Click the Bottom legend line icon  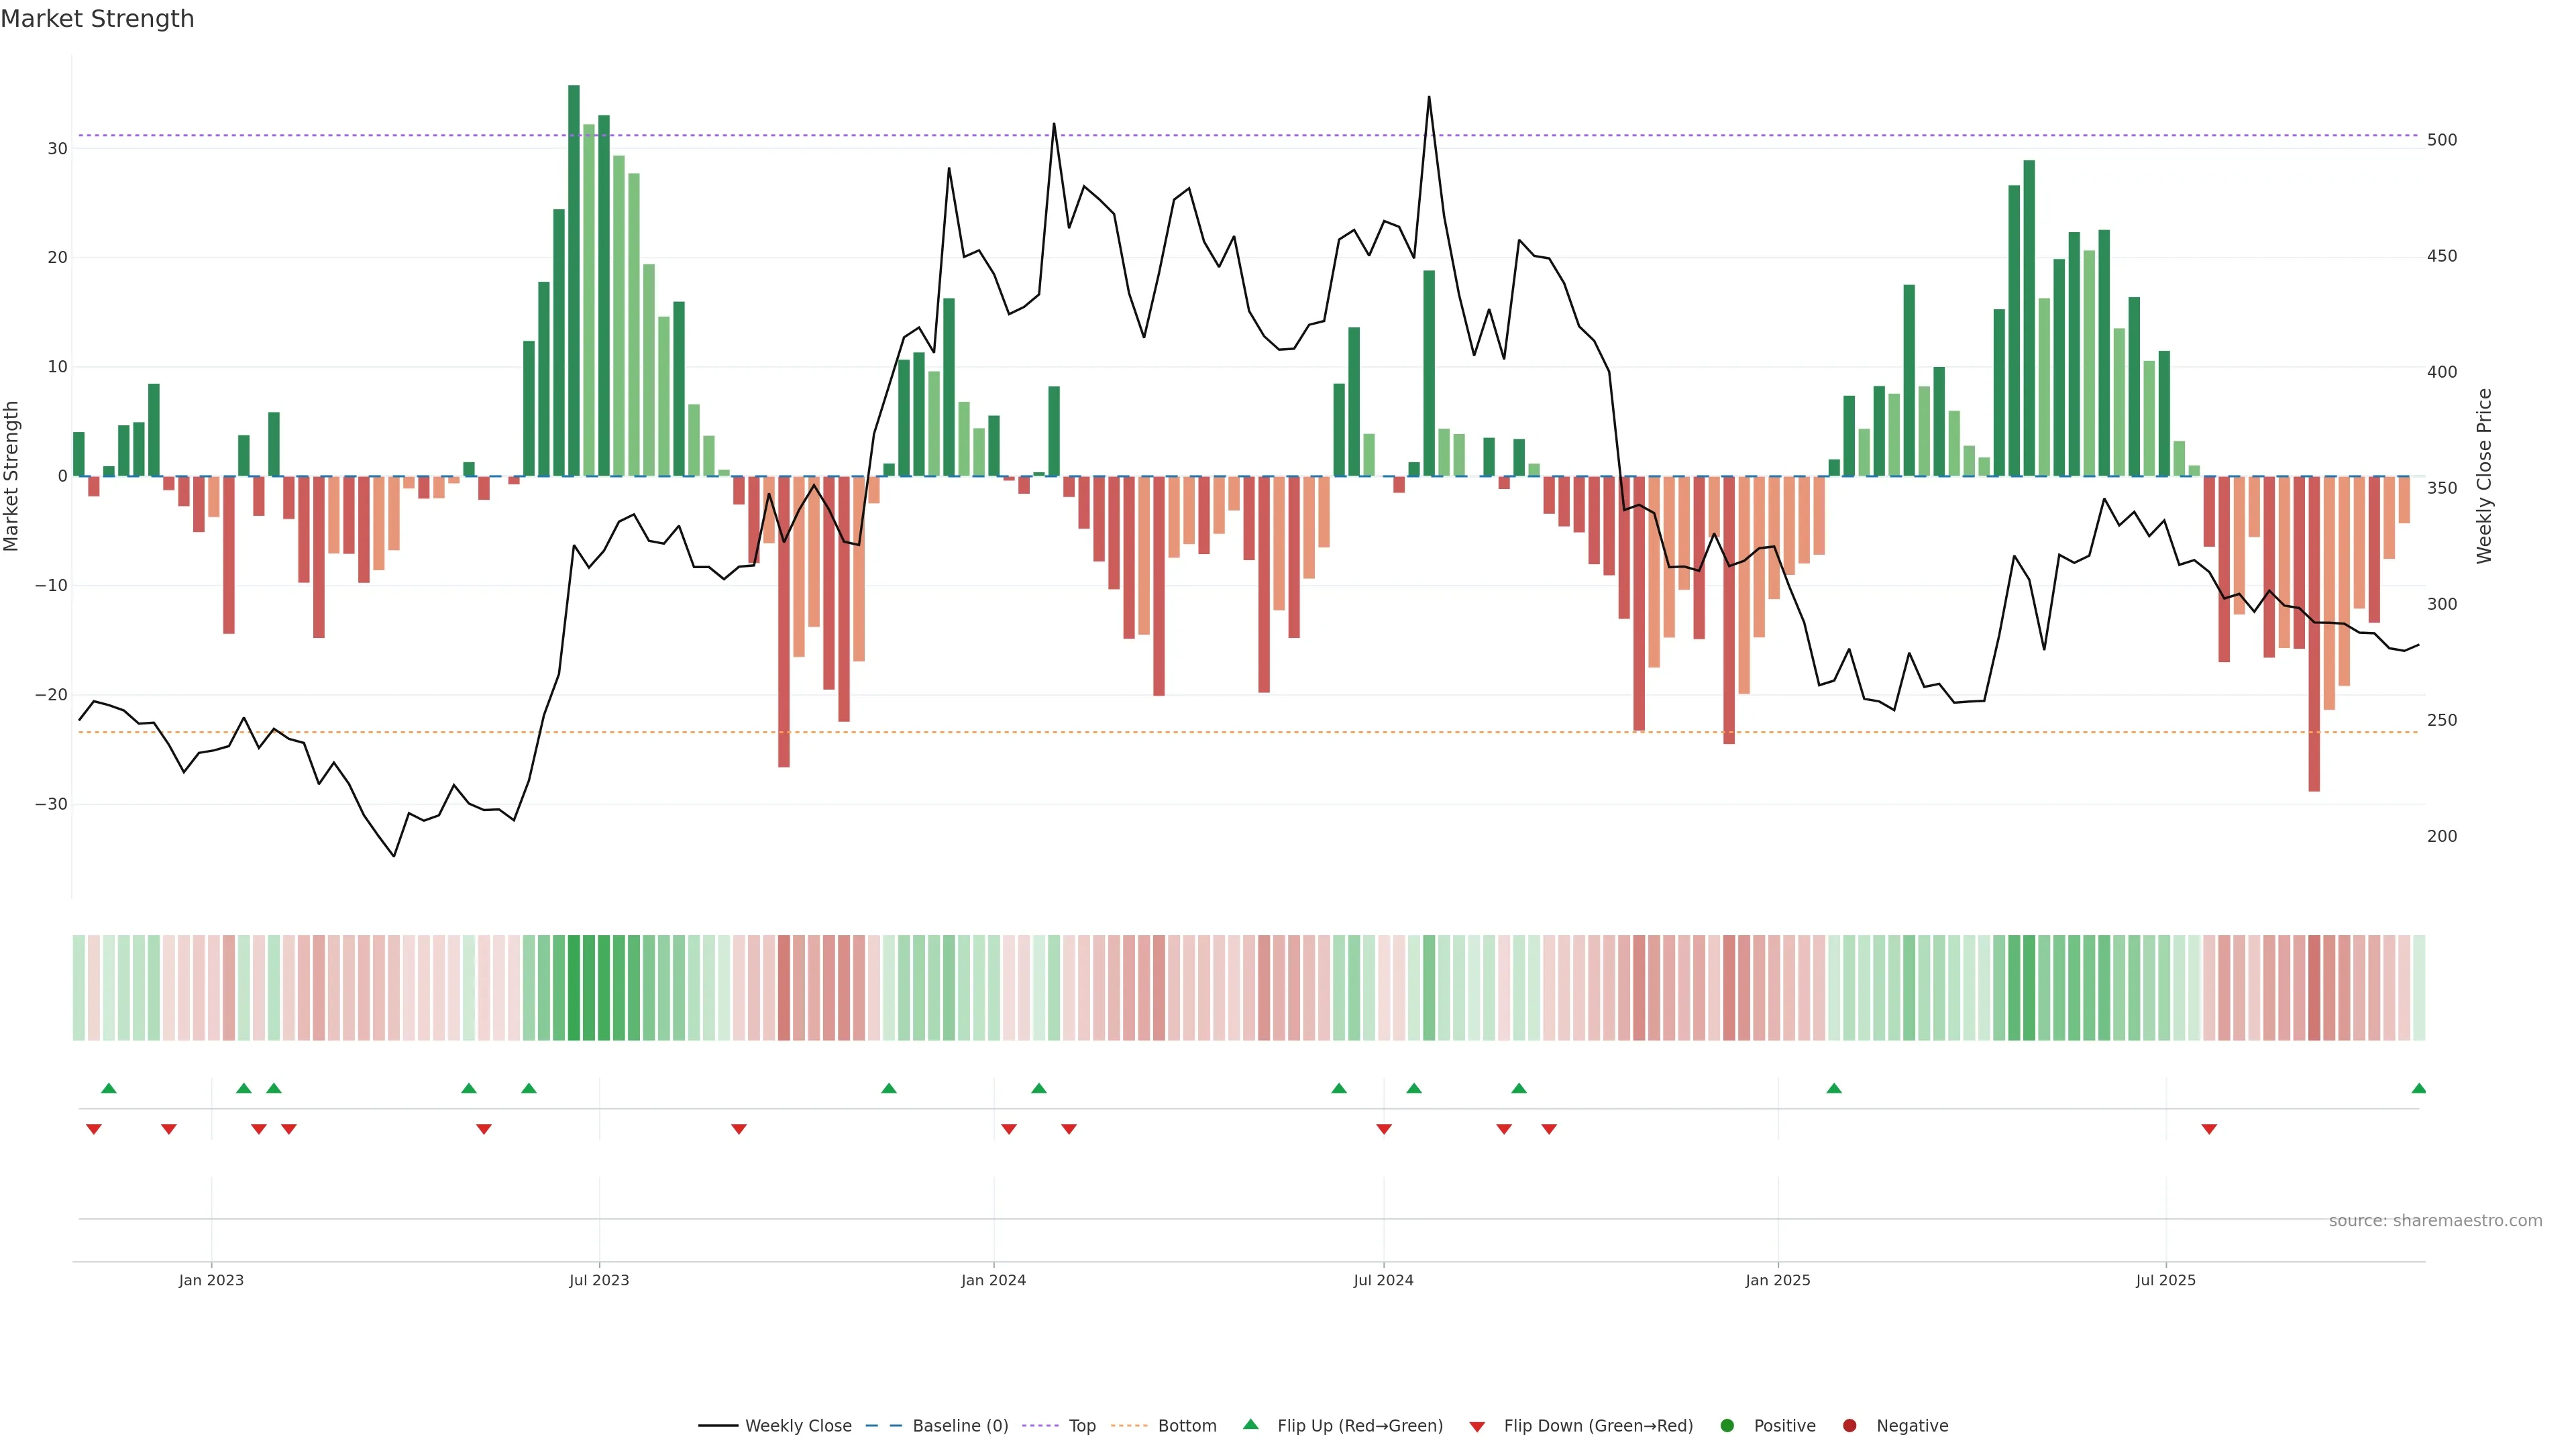tap(1129, 1425)
